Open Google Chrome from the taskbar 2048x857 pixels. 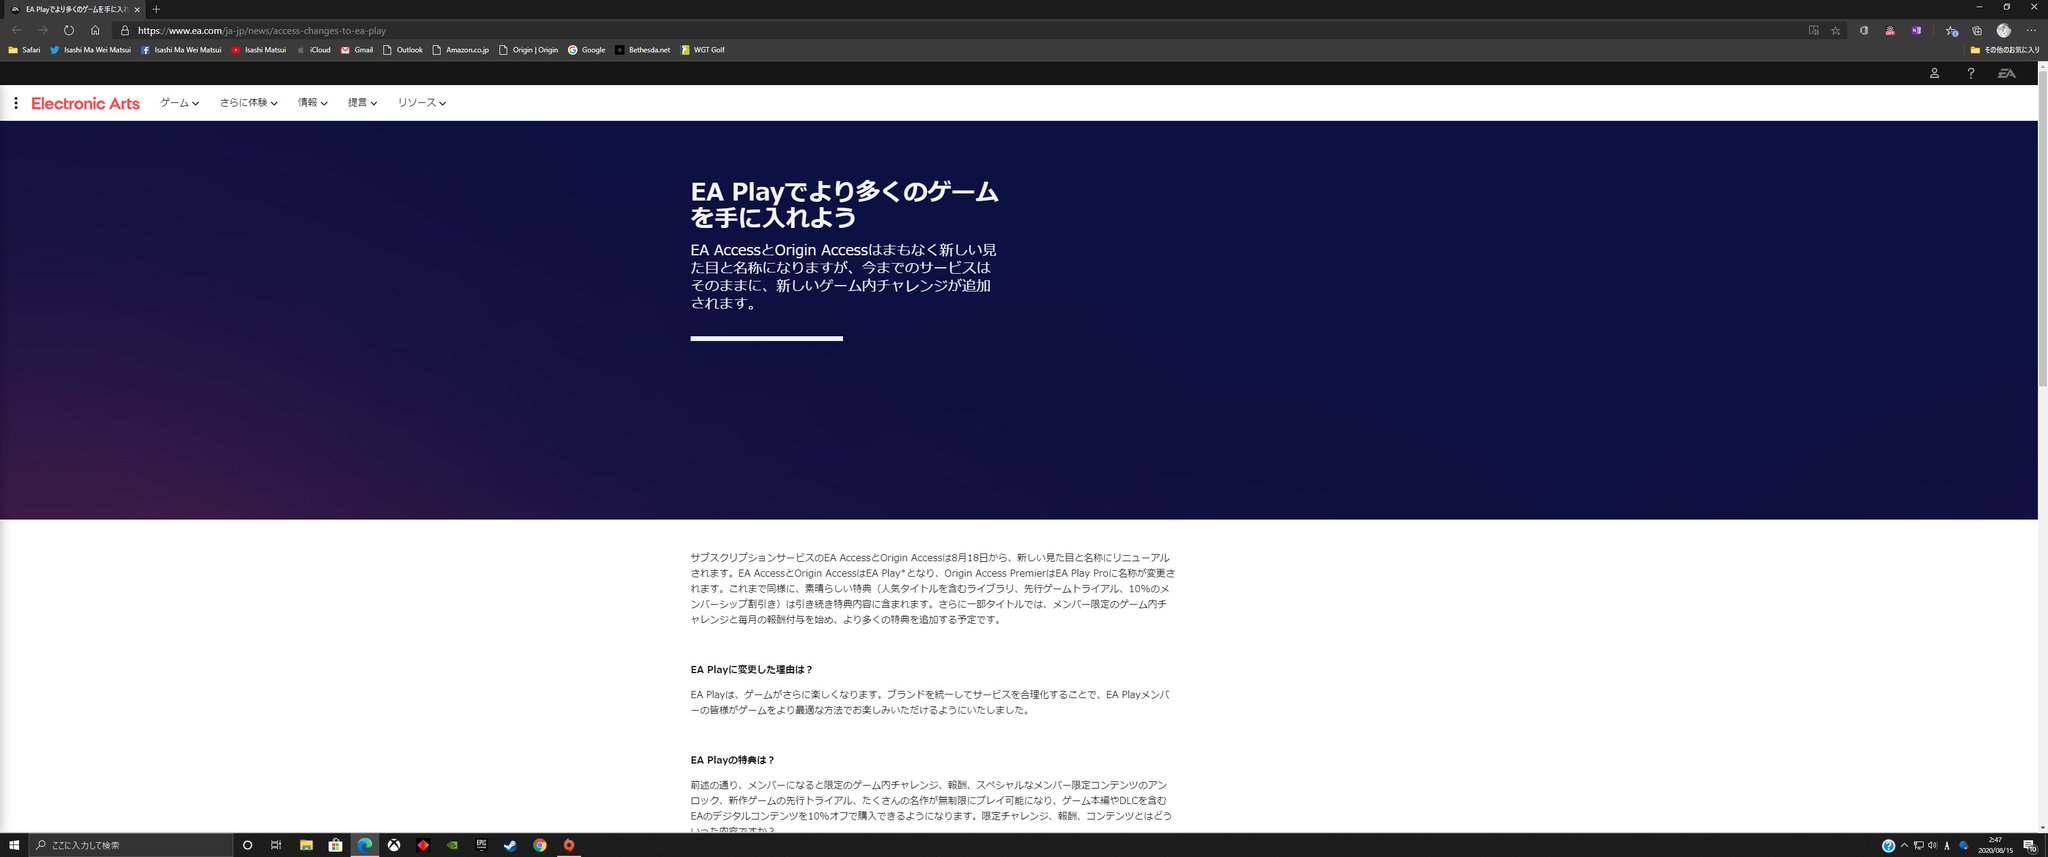point(539,845)
